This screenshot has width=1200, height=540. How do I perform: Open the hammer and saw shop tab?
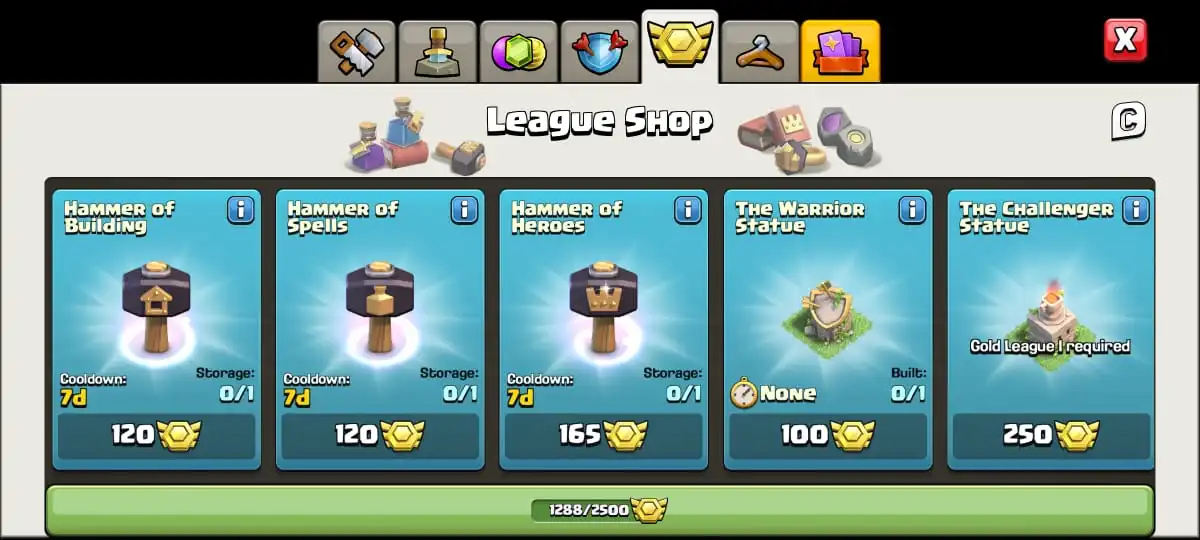click(x=357, y=51)
